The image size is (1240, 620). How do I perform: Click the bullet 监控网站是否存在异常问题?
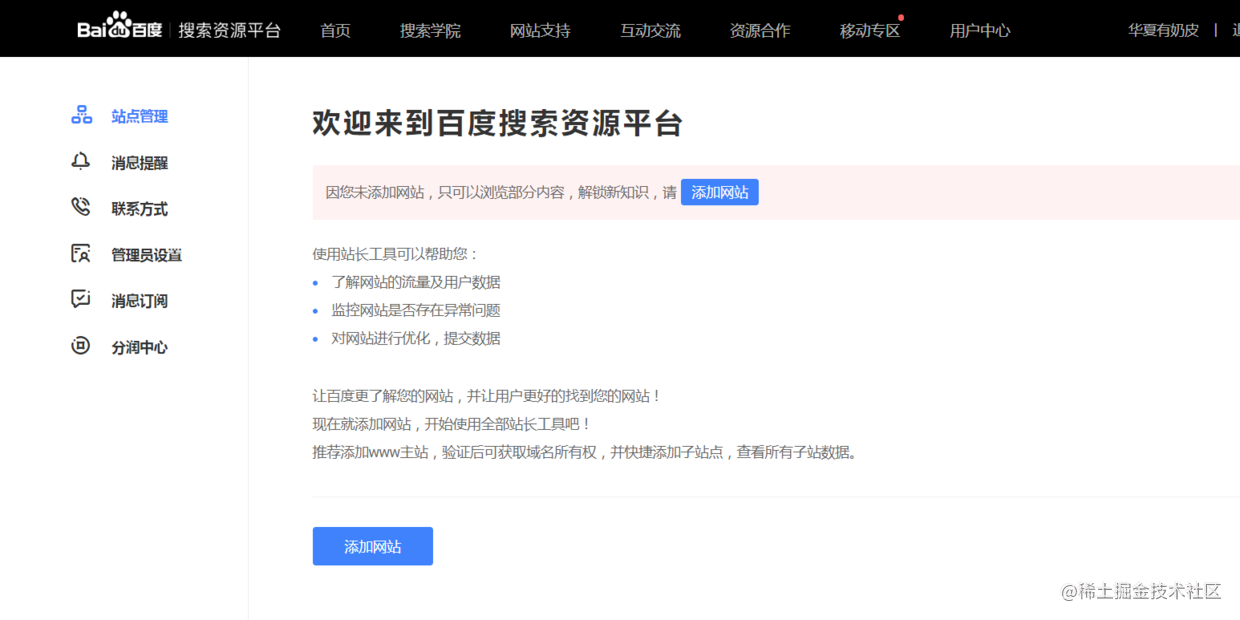[x=416, y=310]
